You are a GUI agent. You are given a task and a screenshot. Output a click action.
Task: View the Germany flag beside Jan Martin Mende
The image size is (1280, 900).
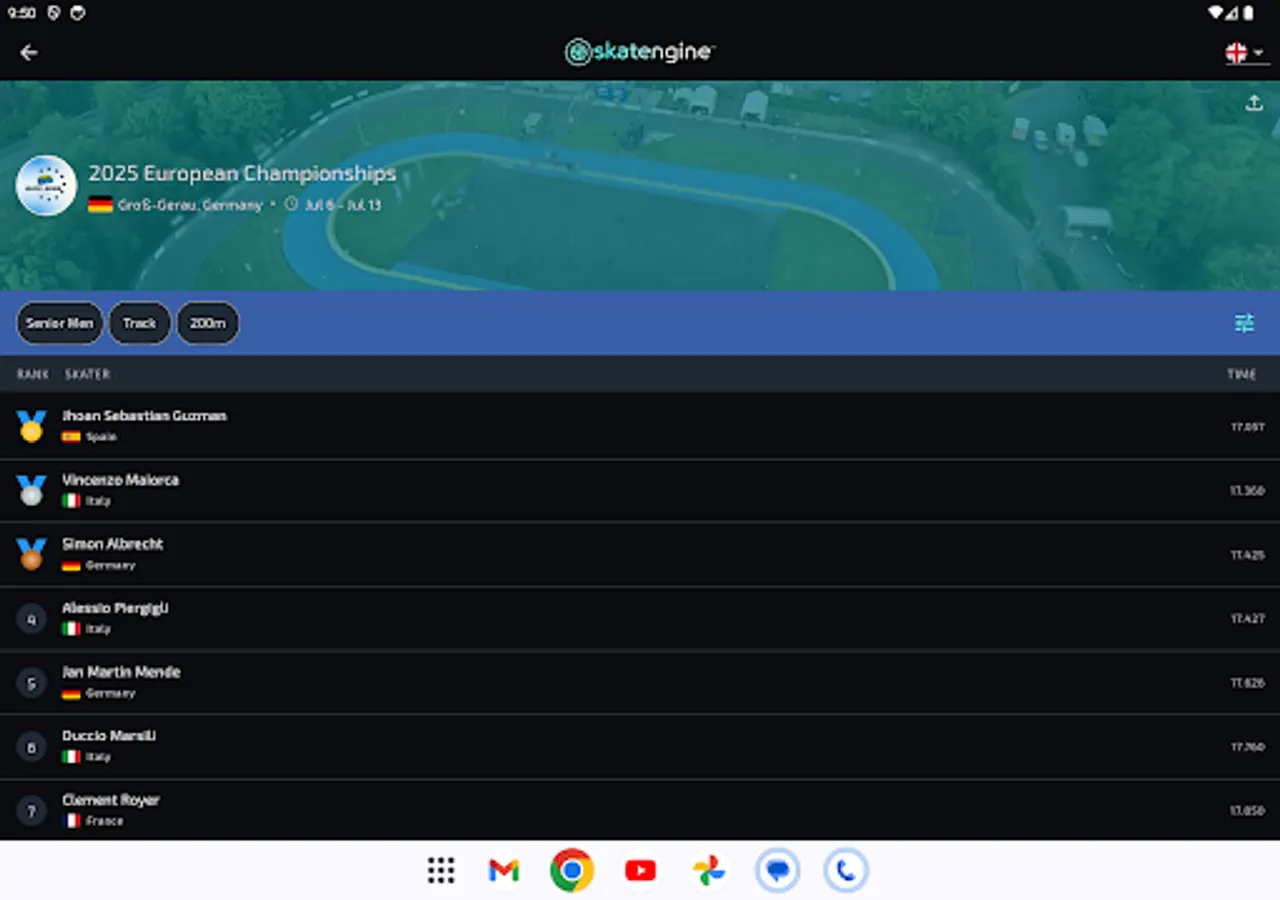pos(71,692)
